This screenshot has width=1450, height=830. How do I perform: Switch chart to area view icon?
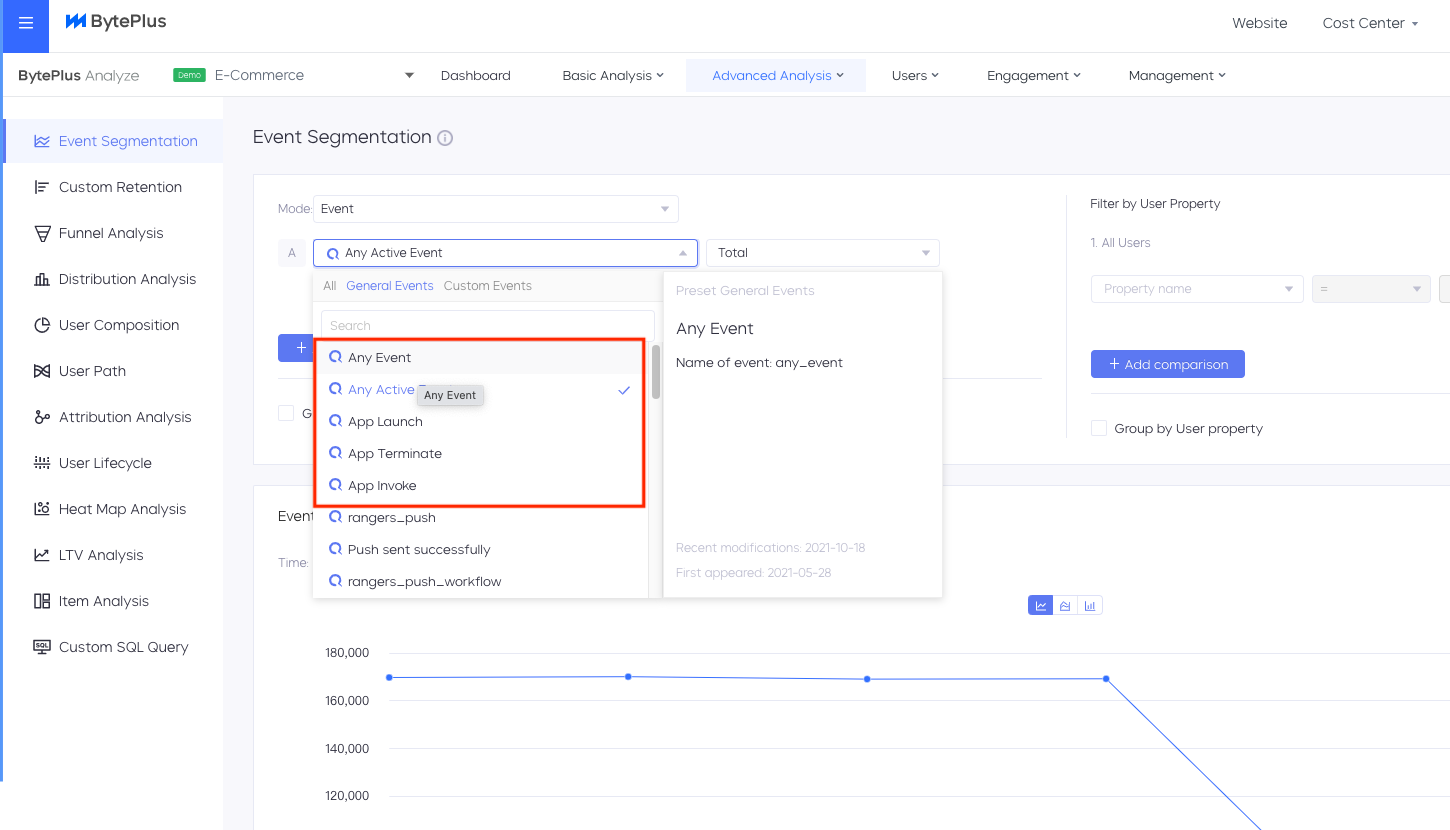pyautogui.click(x=1066, y=605)
